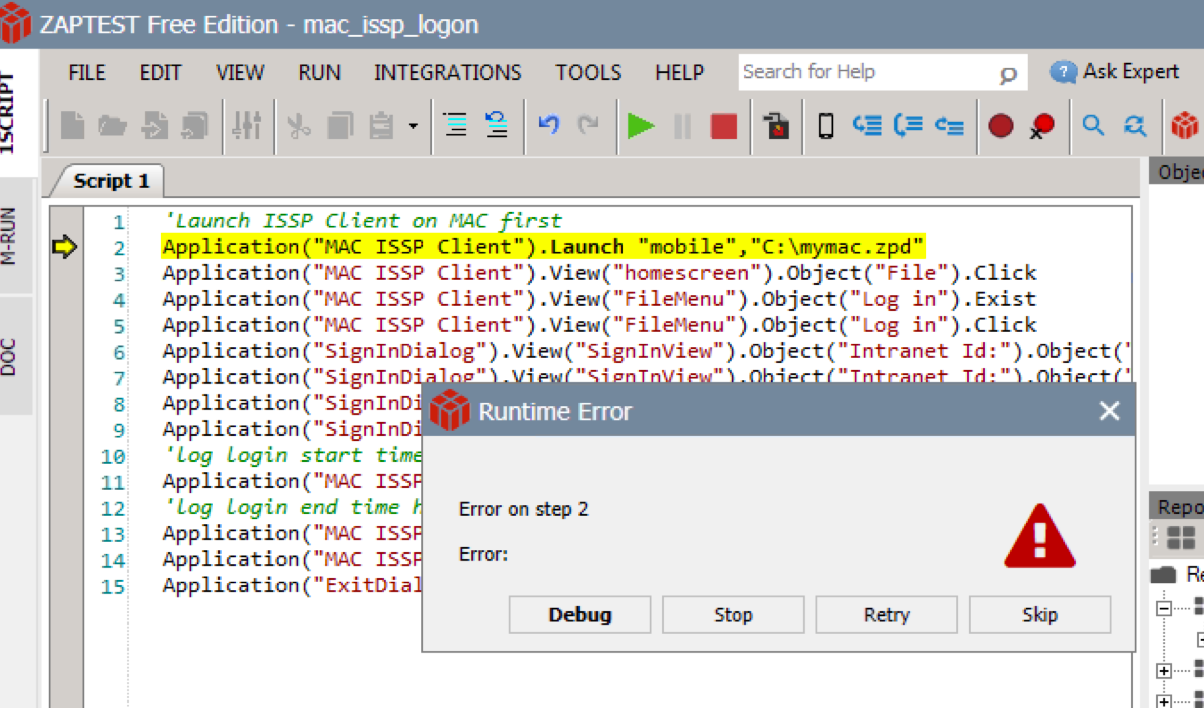Open the TOOLS menu
The image size is (1204, 708).
coord(589,72)
